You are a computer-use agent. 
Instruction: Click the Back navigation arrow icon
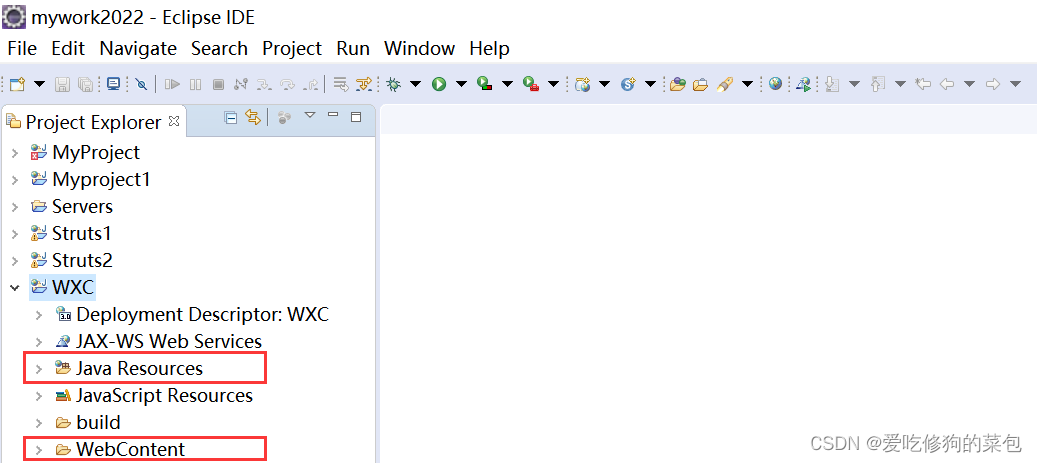[947, 84]
